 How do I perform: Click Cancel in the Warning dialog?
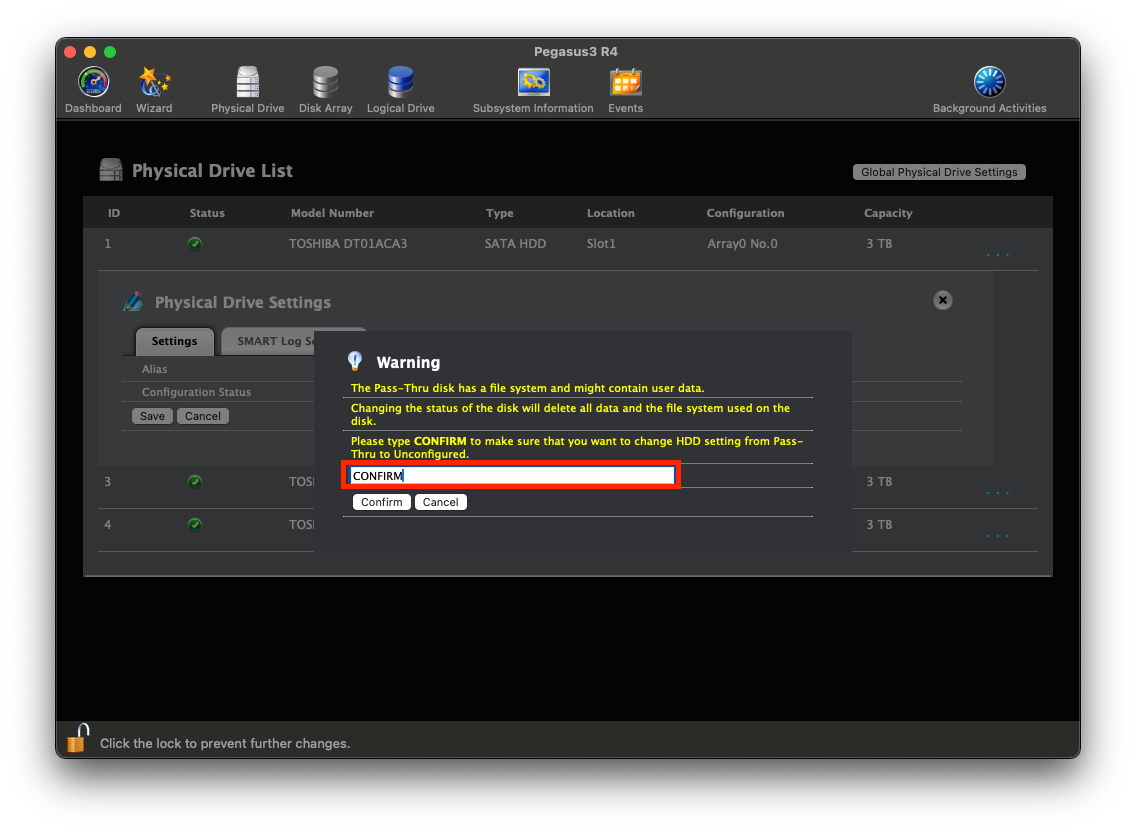440,502
